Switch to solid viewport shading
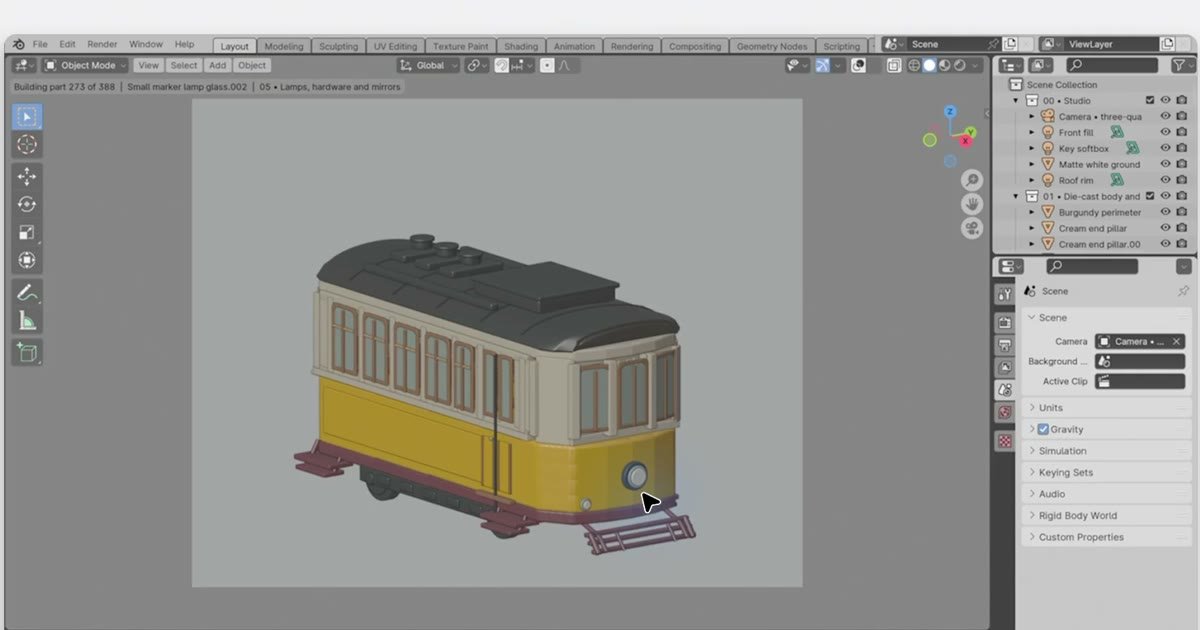Screen dimensions: 1200x630 929,65
